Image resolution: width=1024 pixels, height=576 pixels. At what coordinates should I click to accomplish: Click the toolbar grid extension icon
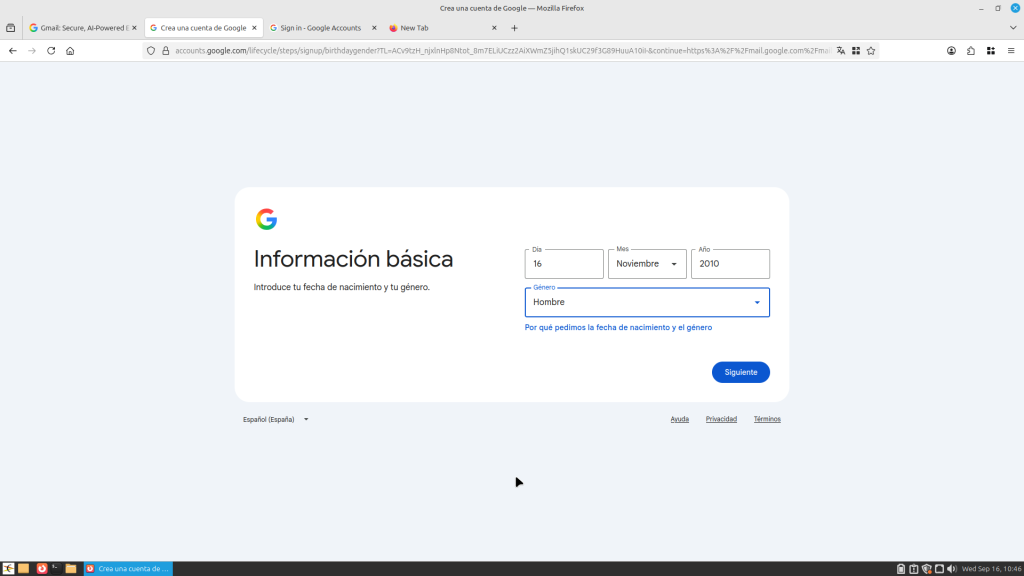tap(991, 51)
